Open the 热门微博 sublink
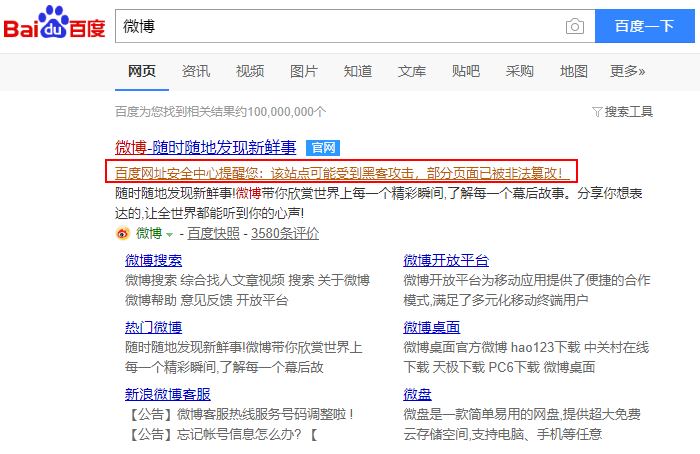Viewport: 700px width, 454px height. (x=154, y=327)
